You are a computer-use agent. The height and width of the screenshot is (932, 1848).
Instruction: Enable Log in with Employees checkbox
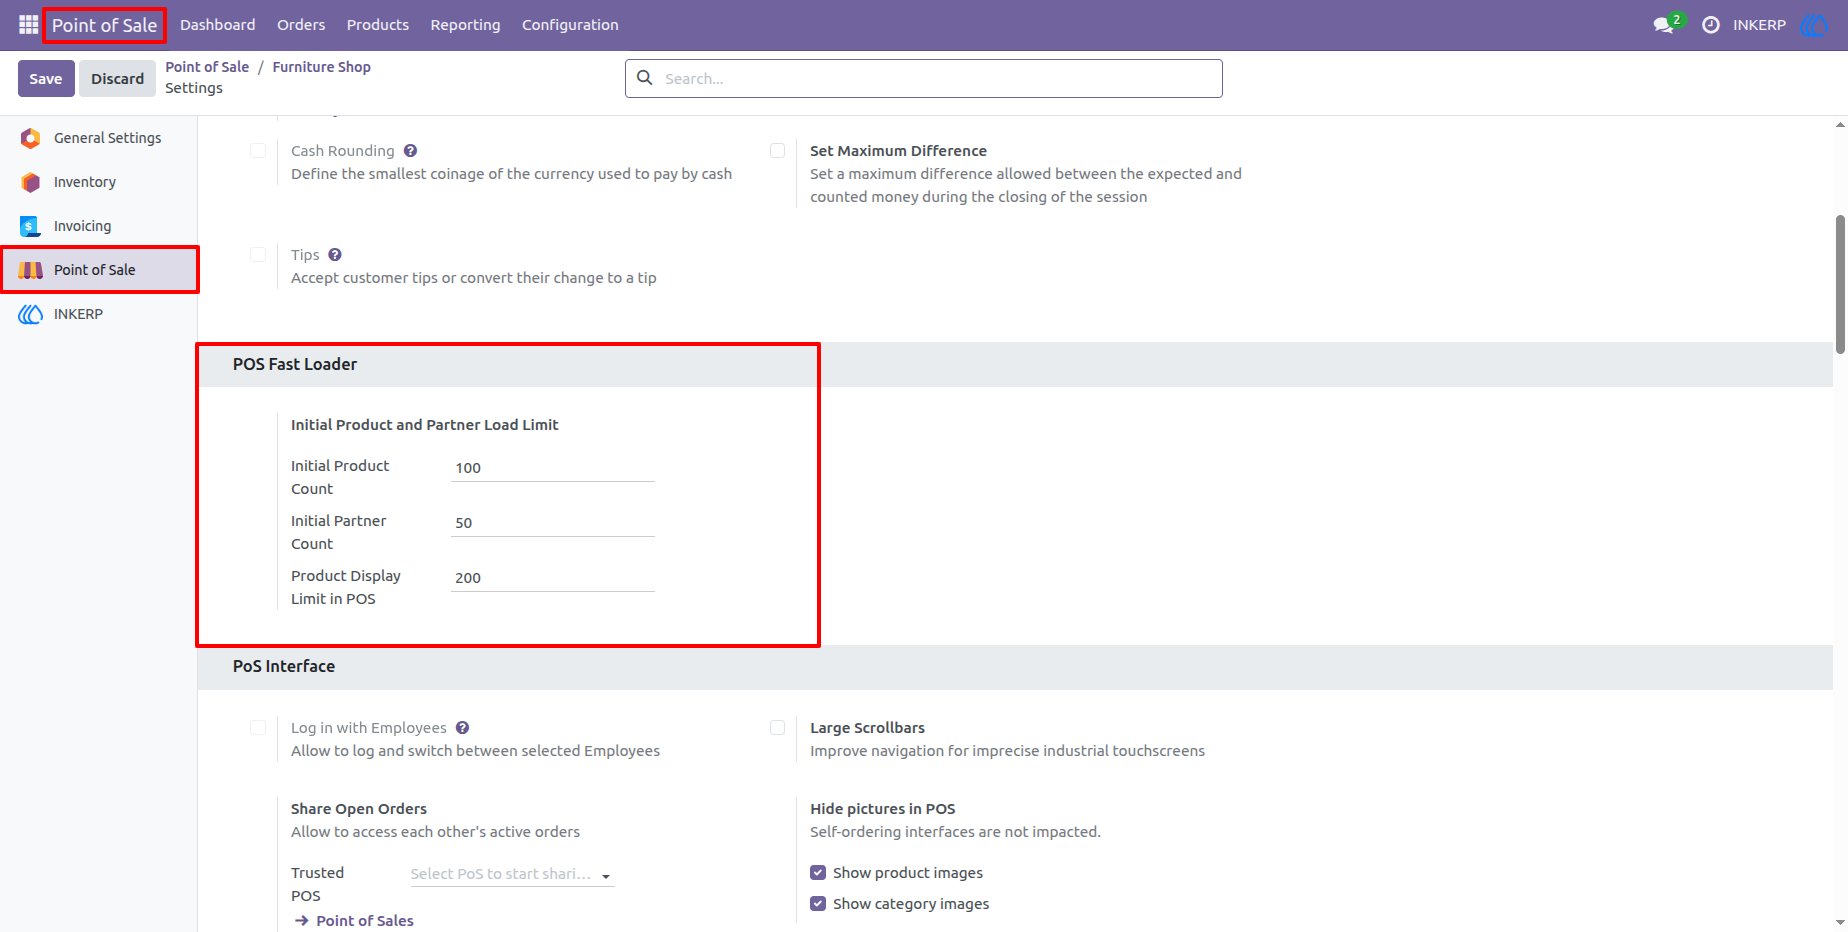(258, 728)
